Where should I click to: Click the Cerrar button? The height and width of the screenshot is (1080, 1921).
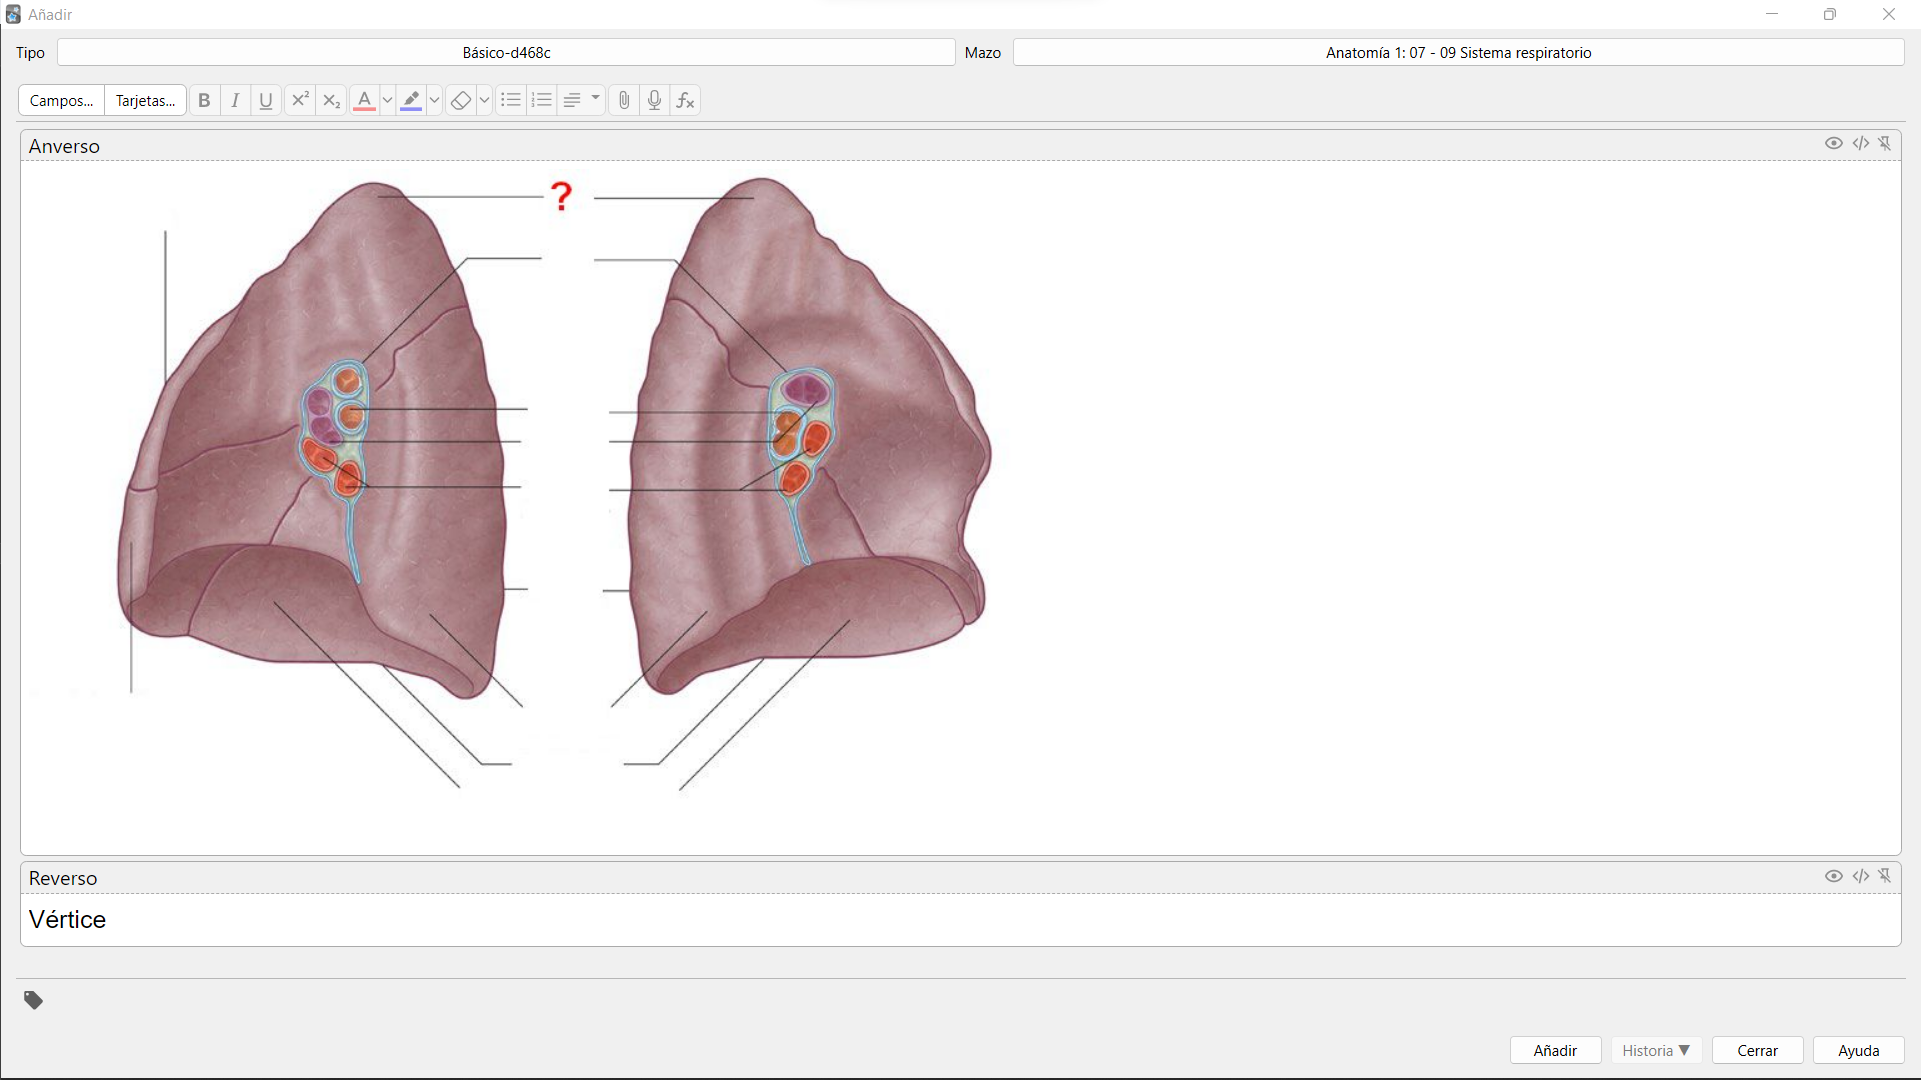1757,1050
